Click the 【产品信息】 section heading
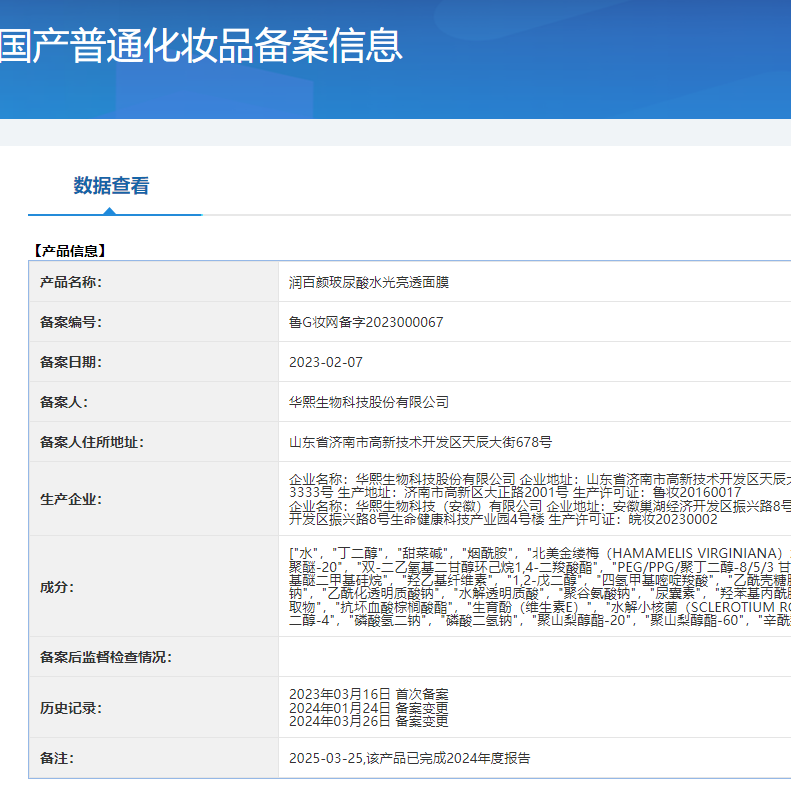 tap(69, 251)
